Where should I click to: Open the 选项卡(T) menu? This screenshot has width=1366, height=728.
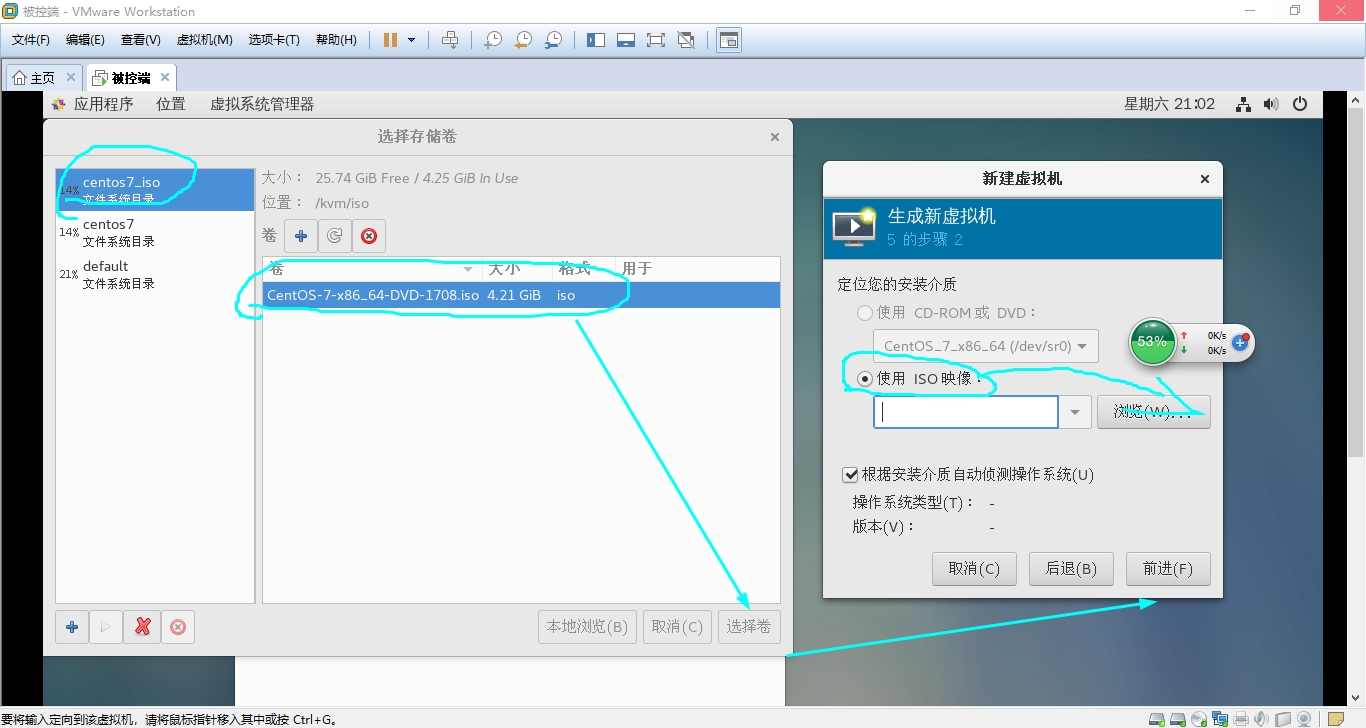(274, 40)
